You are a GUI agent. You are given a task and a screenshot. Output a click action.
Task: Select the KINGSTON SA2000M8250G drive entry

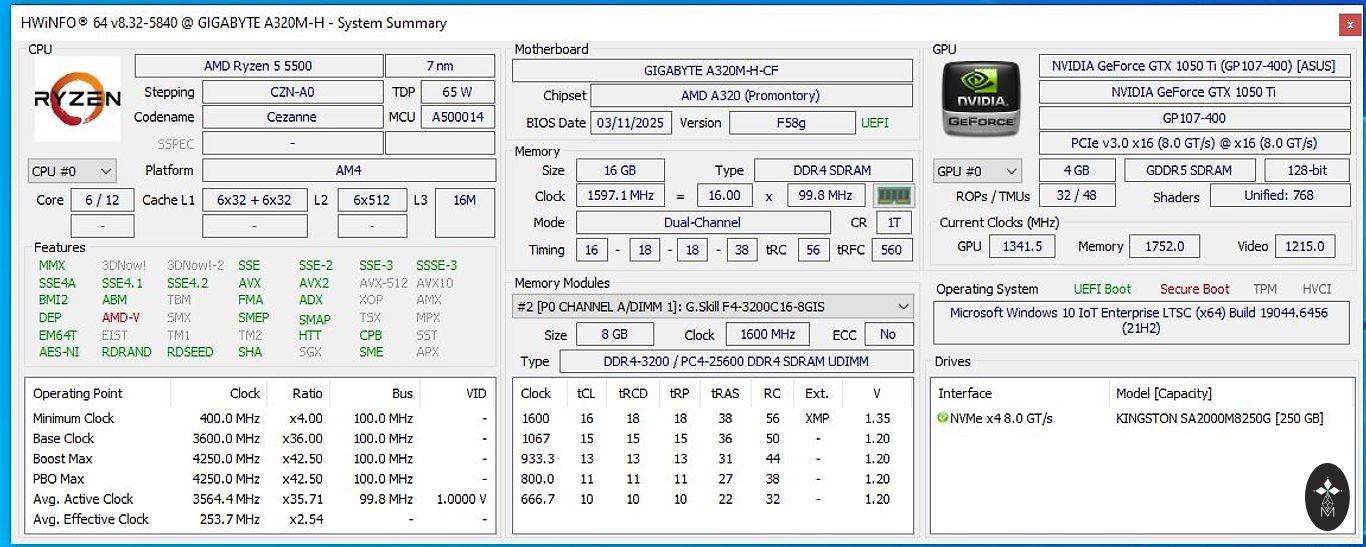(1219, 419)
